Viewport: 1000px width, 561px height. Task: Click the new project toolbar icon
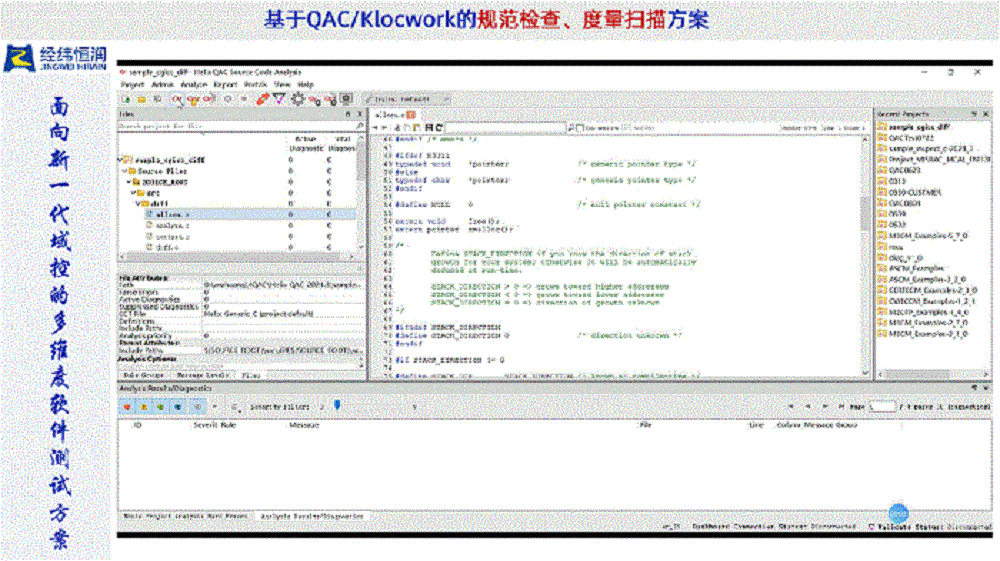127,99
